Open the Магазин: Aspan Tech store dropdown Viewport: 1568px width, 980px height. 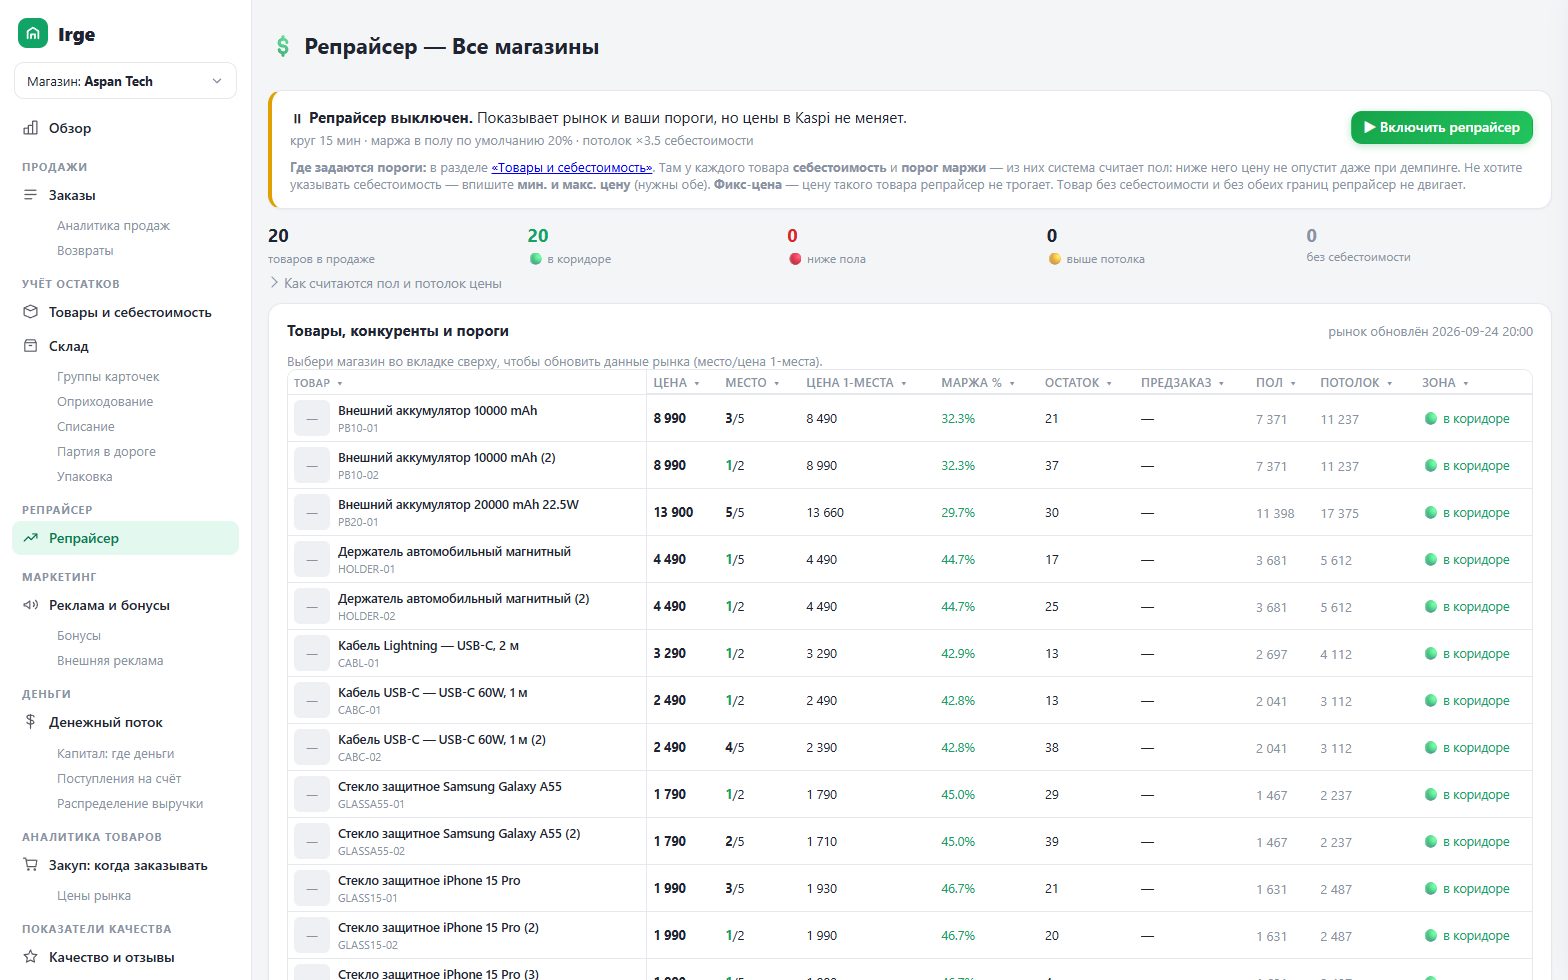coord(125,81)
